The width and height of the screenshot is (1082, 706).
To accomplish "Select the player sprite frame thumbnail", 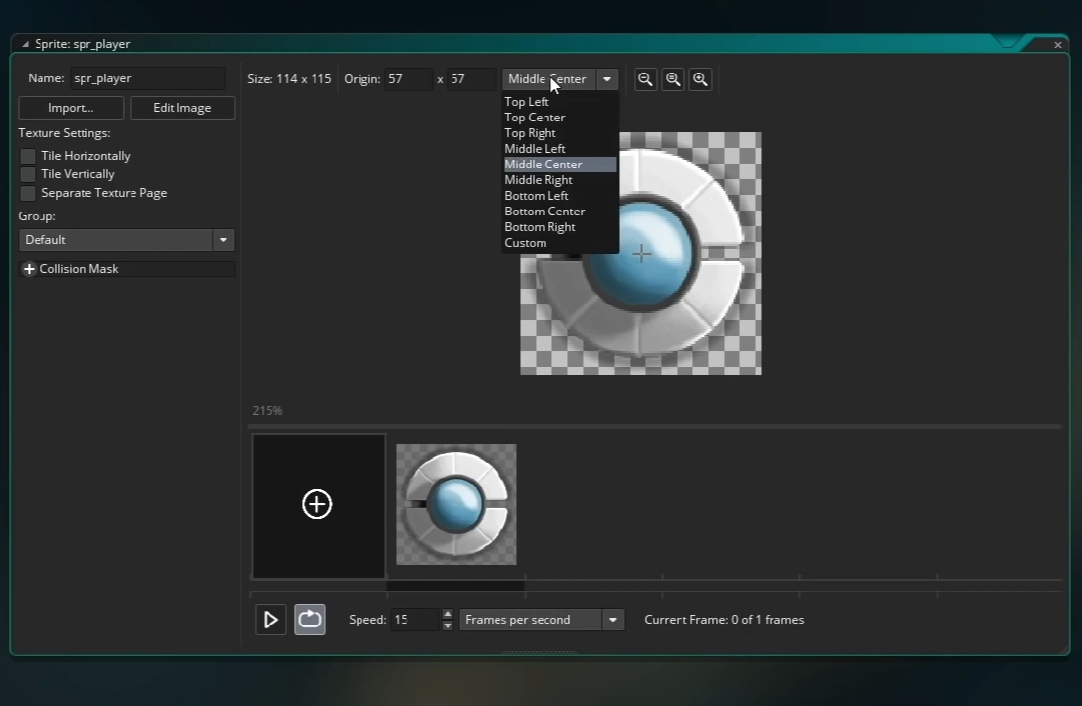I will (456, 505).
